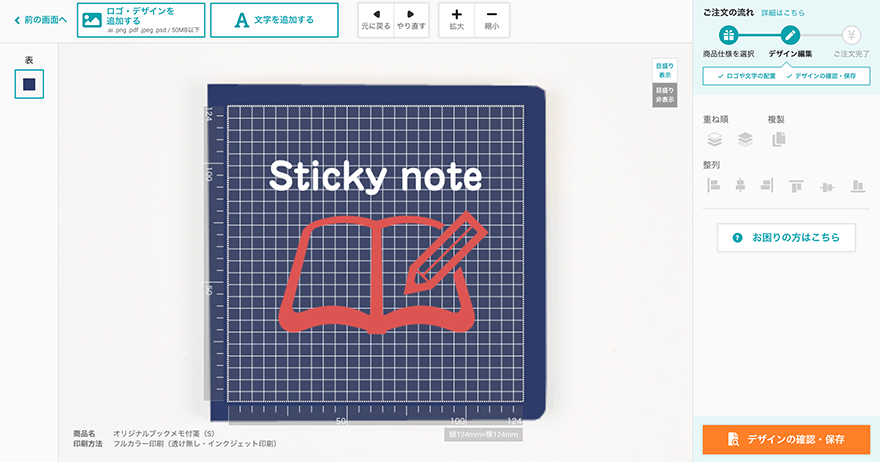Duplicate object with 複製 icon
The height and width of the screenshot is (462, 880).
[778, 139]
